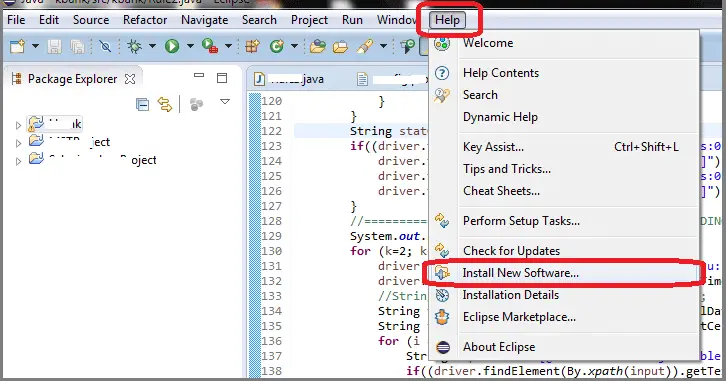Select About Eclipse entry

point(564,347)
